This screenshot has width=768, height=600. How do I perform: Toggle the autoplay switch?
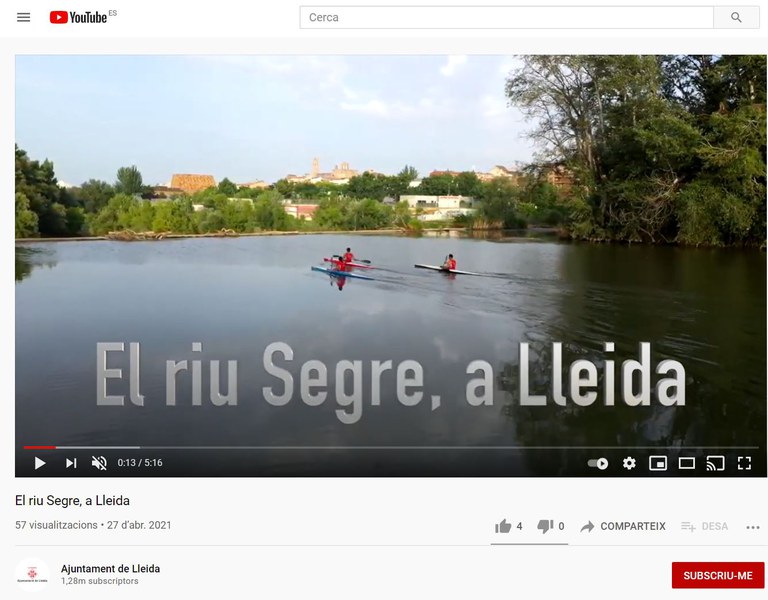pyautogui.click(x=598, y=463)
